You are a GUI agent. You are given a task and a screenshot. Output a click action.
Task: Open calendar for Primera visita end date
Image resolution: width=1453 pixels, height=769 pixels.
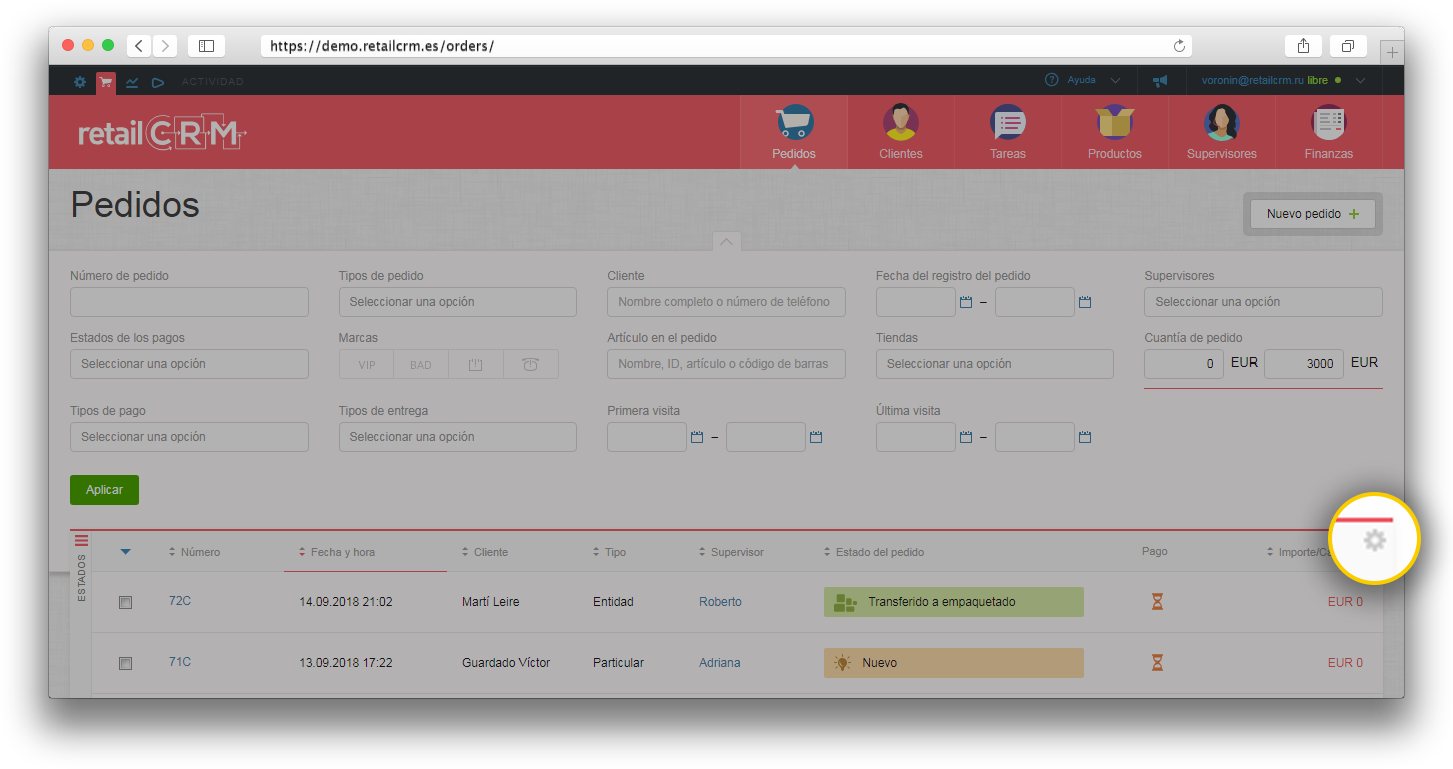tap(816, 437)
